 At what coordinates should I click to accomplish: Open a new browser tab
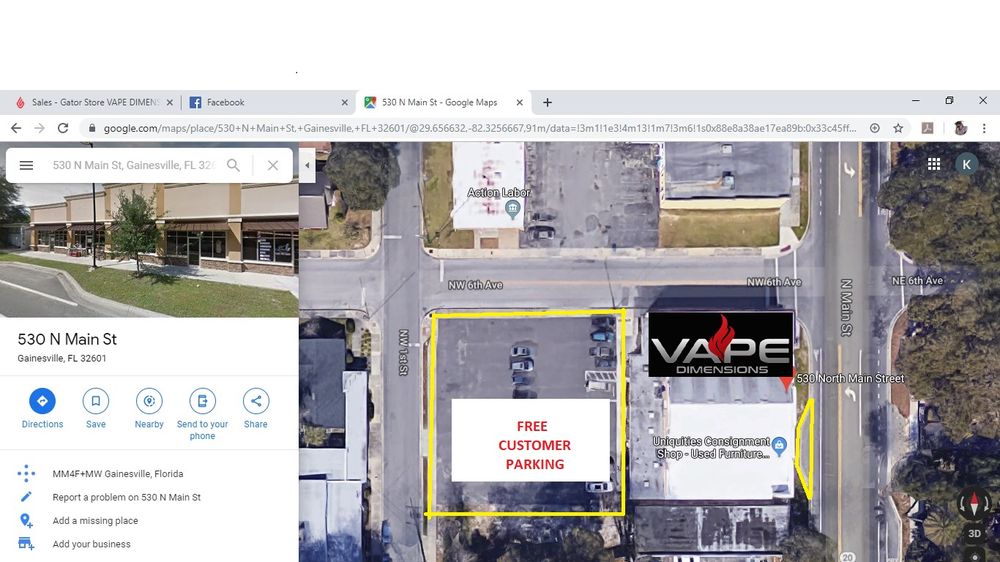pos(547,102)
